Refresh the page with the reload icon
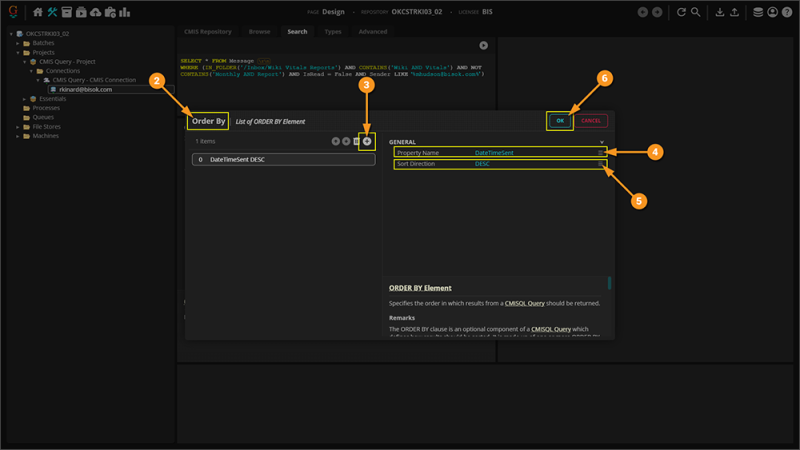Image resolution: width=800 pixels, height=450 pixels. [681, 12]
